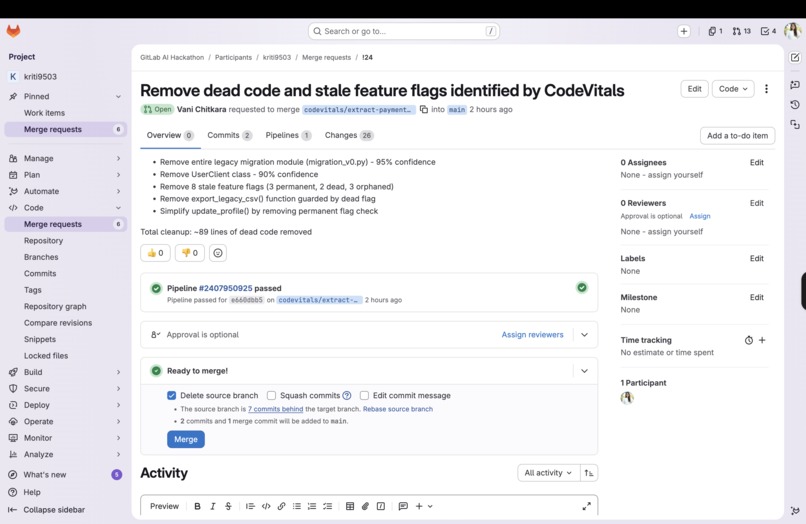Open the create new plus menu
The height and width of the screenshot is (524, 806).
[x=684, y=31]
